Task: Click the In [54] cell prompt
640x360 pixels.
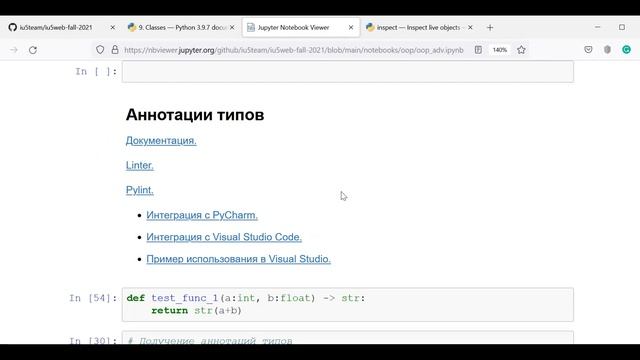Action: 93,298
